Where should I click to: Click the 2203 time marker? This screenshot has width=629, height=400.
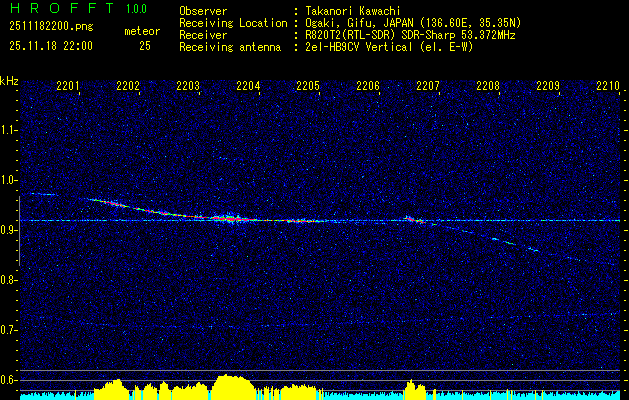[188, 85]
